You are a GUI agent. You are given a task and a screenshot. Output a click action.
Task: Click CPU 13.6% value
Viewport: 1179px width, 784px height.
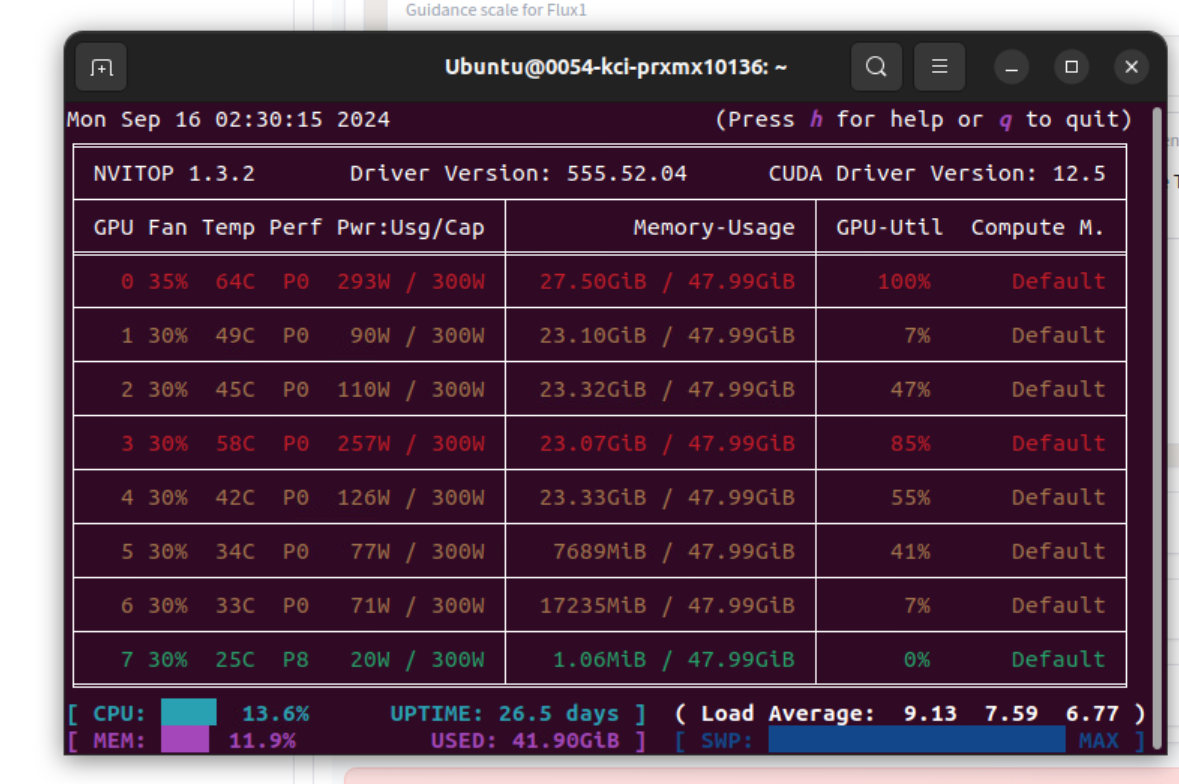pyautogui.click(x=275, y=713)
